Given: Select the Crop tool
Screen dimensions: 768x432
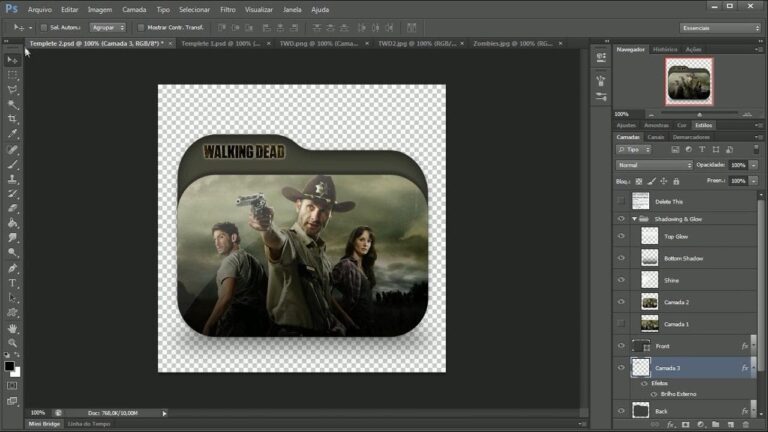Looking at the screenshot, I should pyautogui.click(x=12, y=119).
